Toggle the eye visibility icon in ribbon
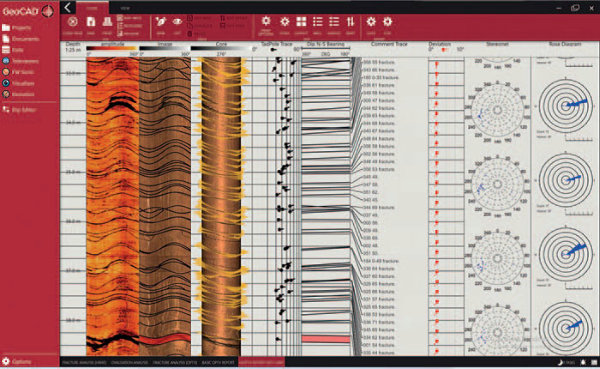Image resolution: width=600 pixels, height=369 pixels. point(177,22)
